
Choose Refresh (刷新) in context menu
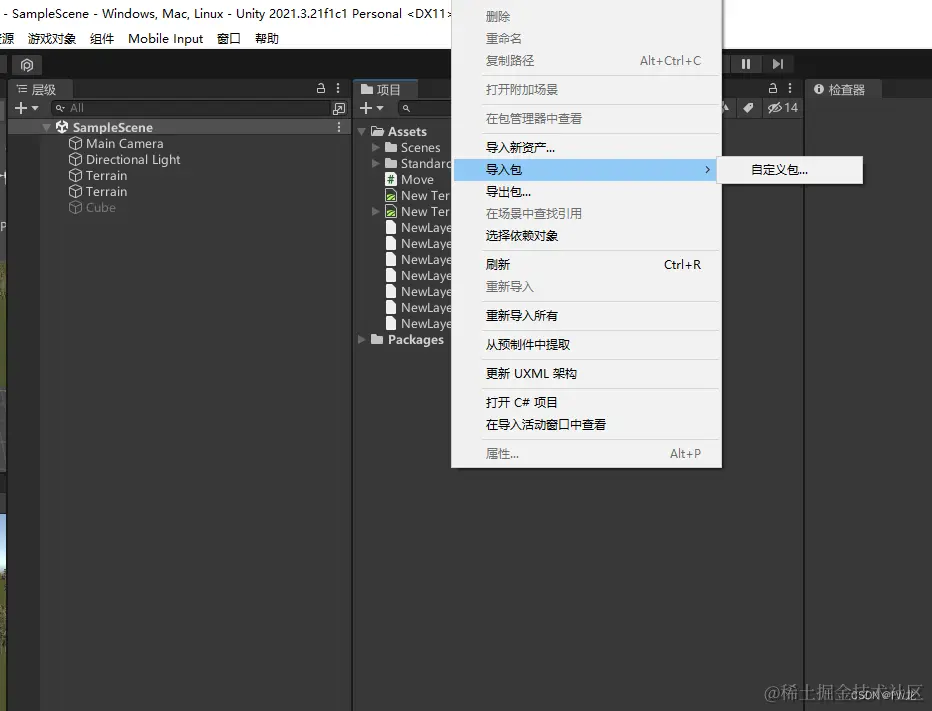pos(585,265)
